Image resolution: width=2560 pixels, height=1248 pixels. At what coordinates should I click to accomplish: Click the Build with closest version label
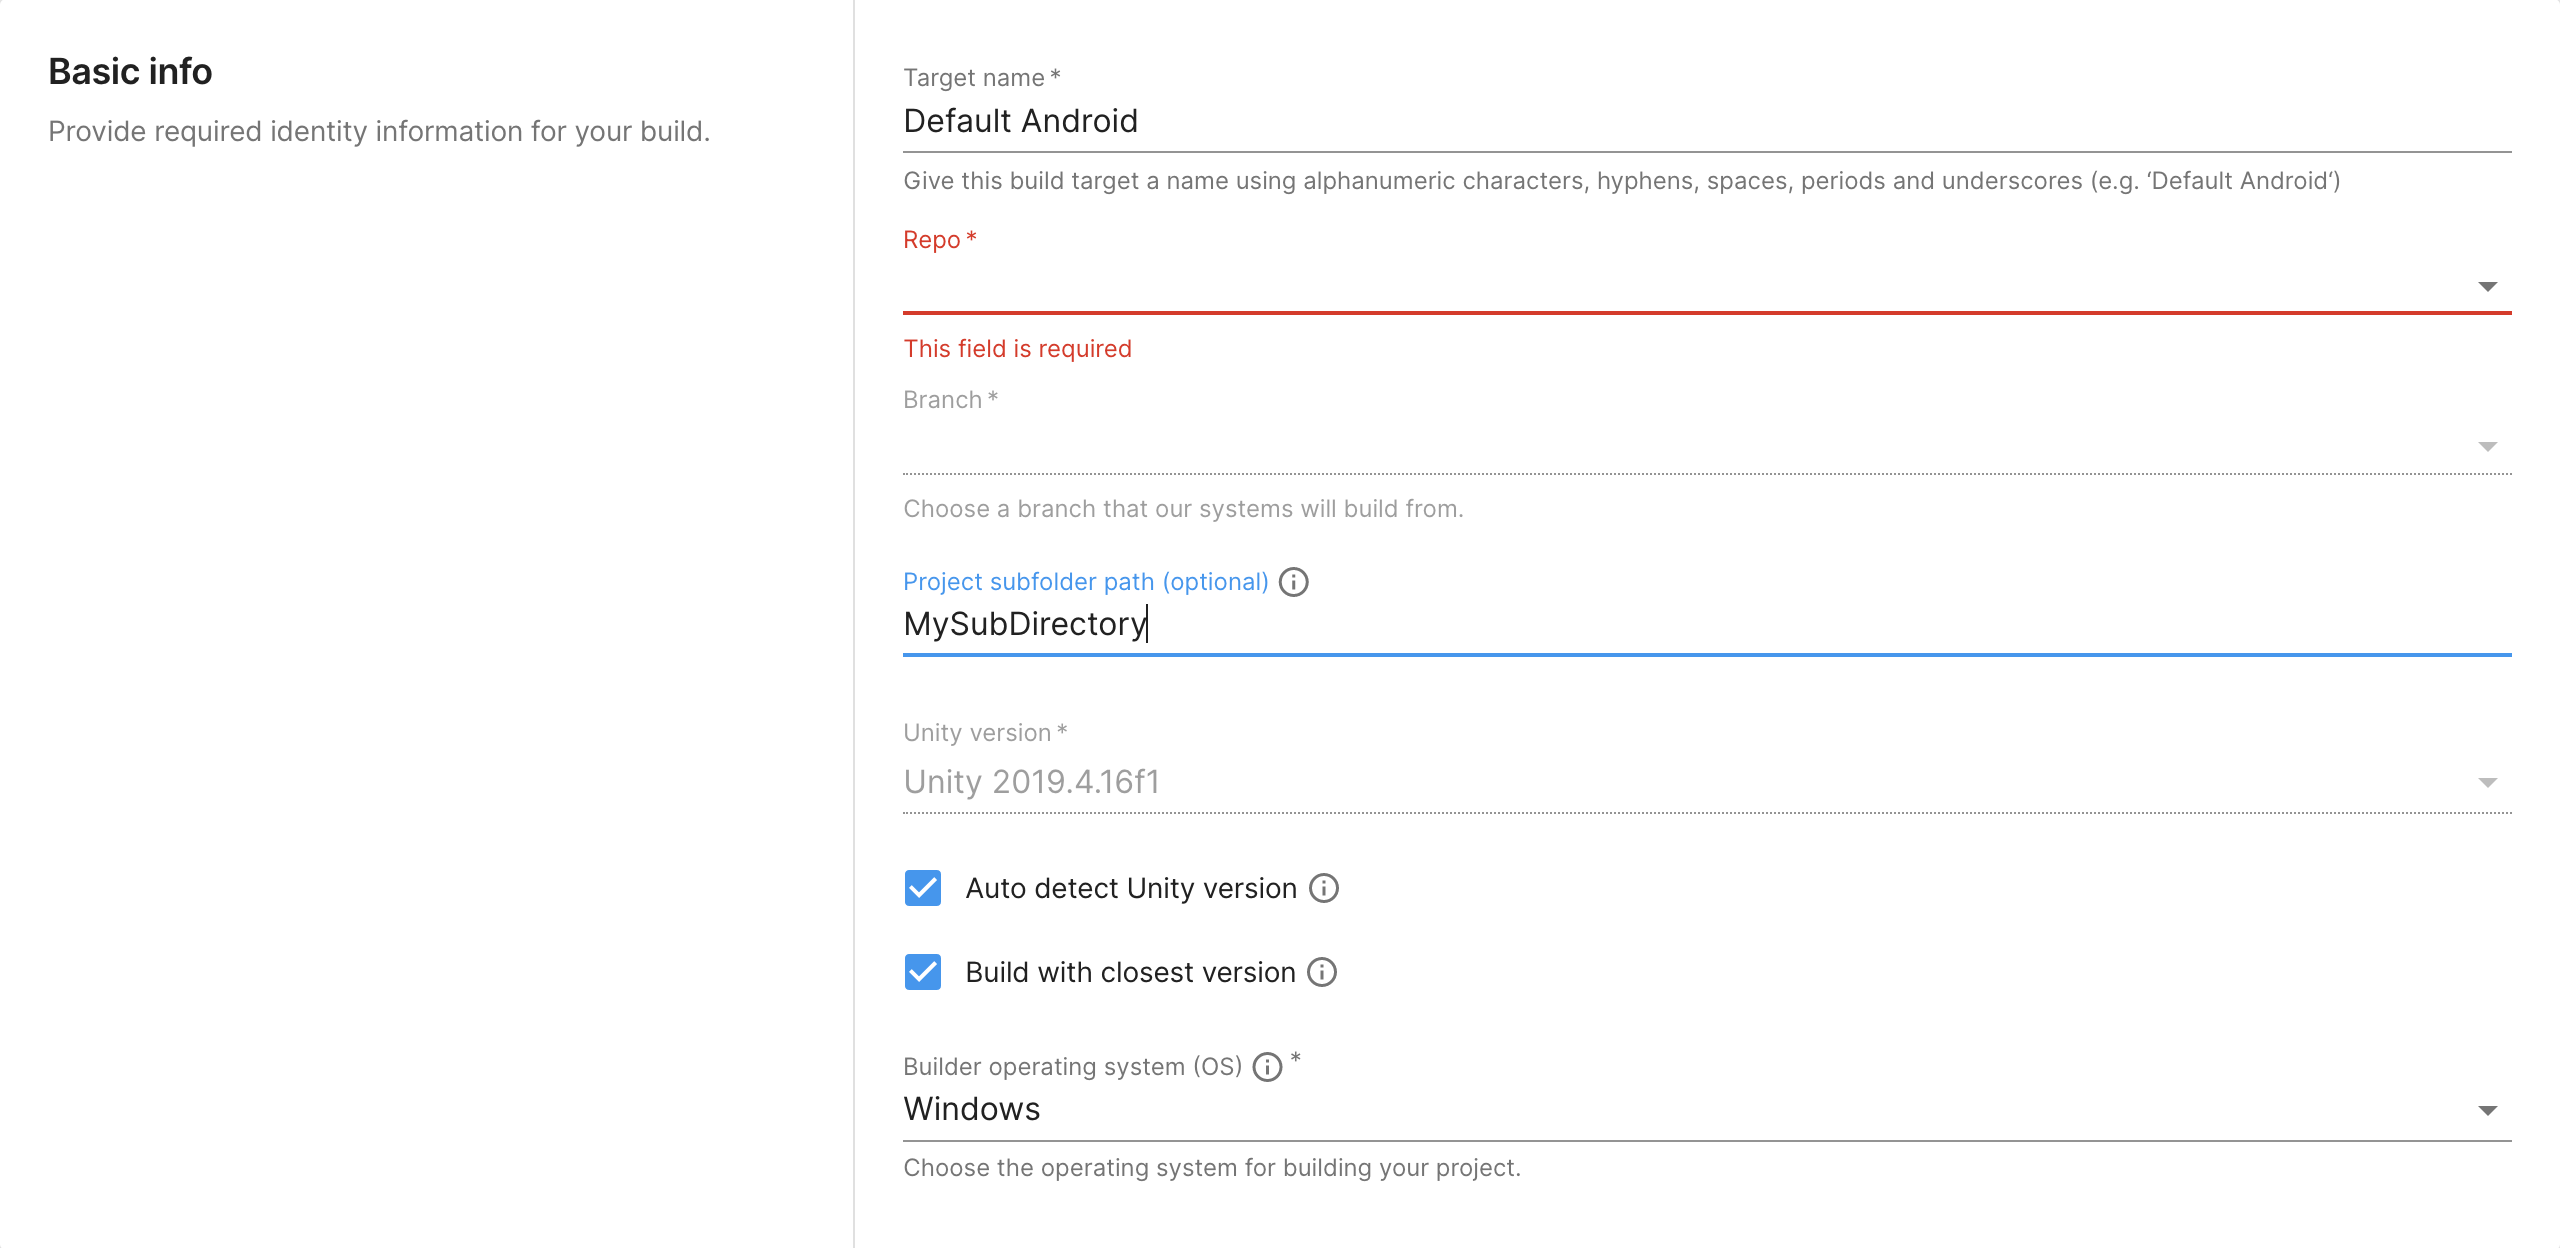[x=1130, y=972]
